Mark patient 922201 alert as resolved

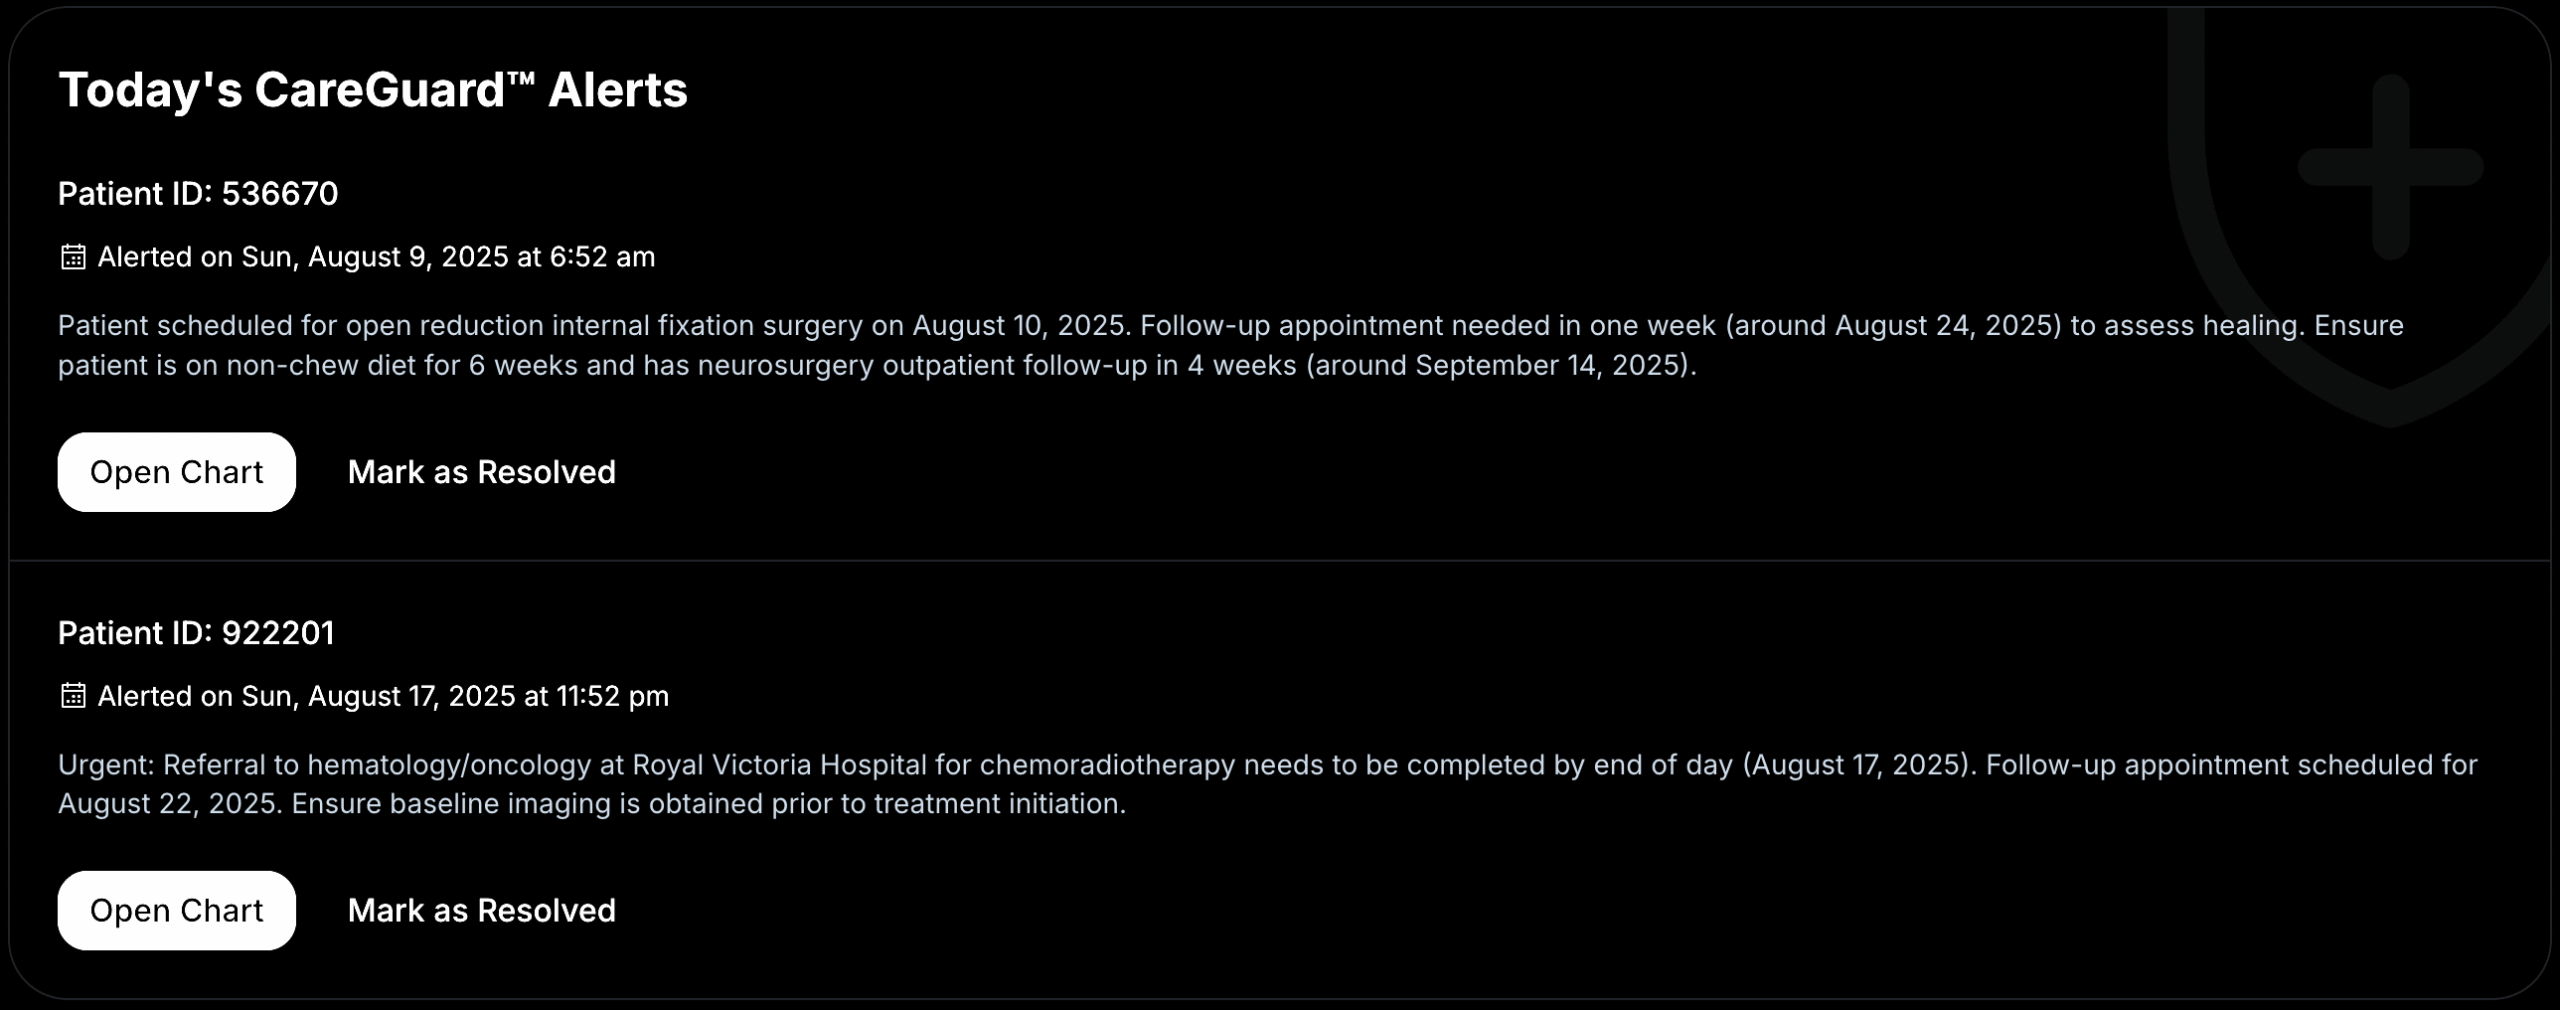[481, 910]
